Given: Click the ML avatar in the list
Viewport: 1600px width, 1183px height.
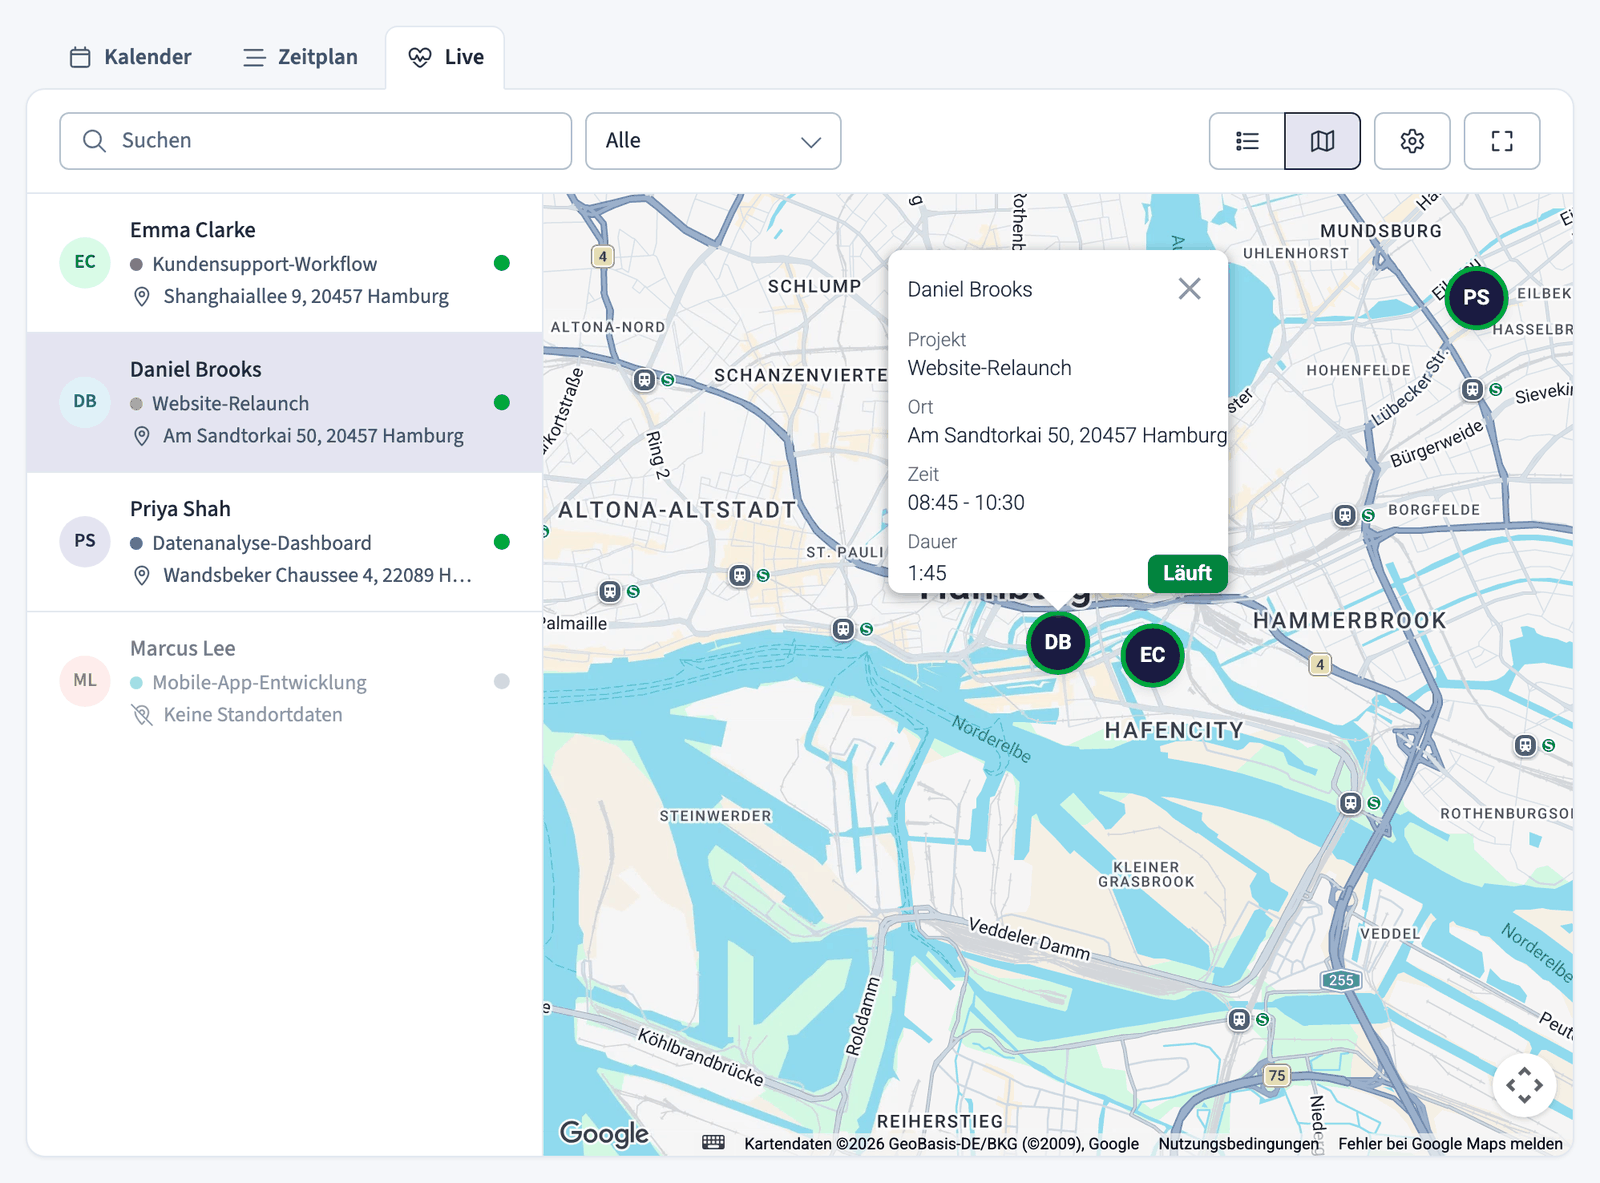Looking at the screenshot, I should (85, 681).
